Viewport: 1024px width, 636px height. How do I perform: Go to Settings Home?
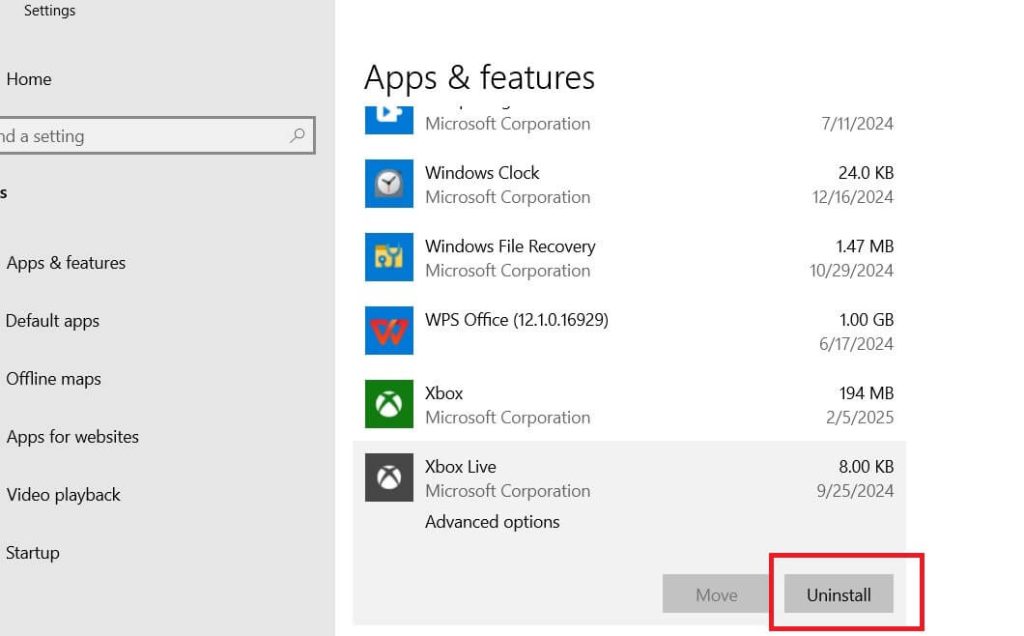29,79
